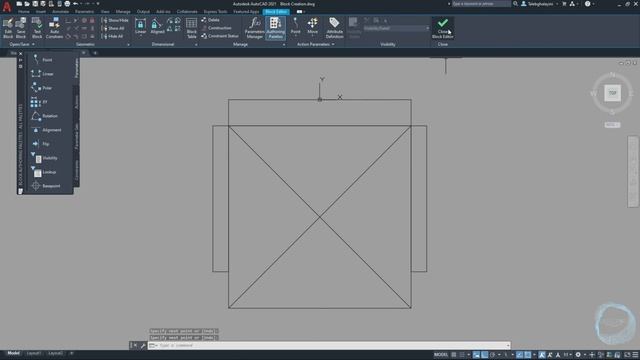Switch to the Parametric ribbon tab

pyautogui.click(x=84, y=12)
